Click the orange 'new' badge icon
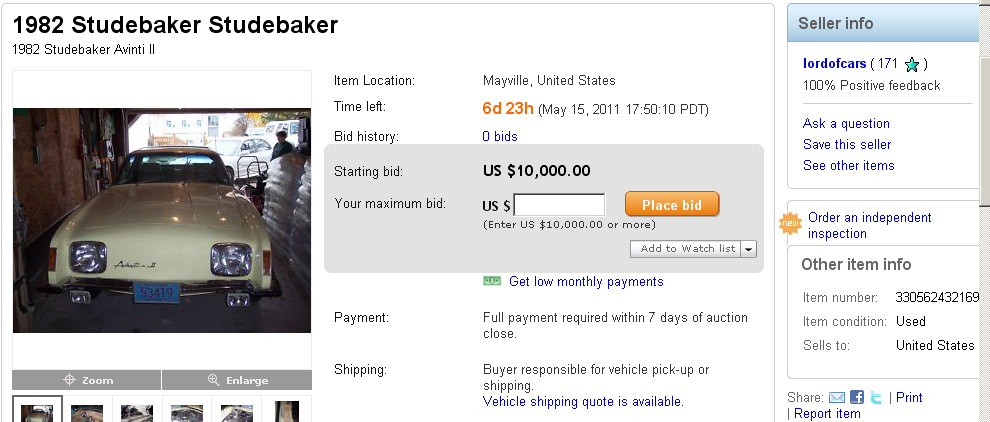The width and height of the screenshot is (990, 422). (x=790, y=223)
